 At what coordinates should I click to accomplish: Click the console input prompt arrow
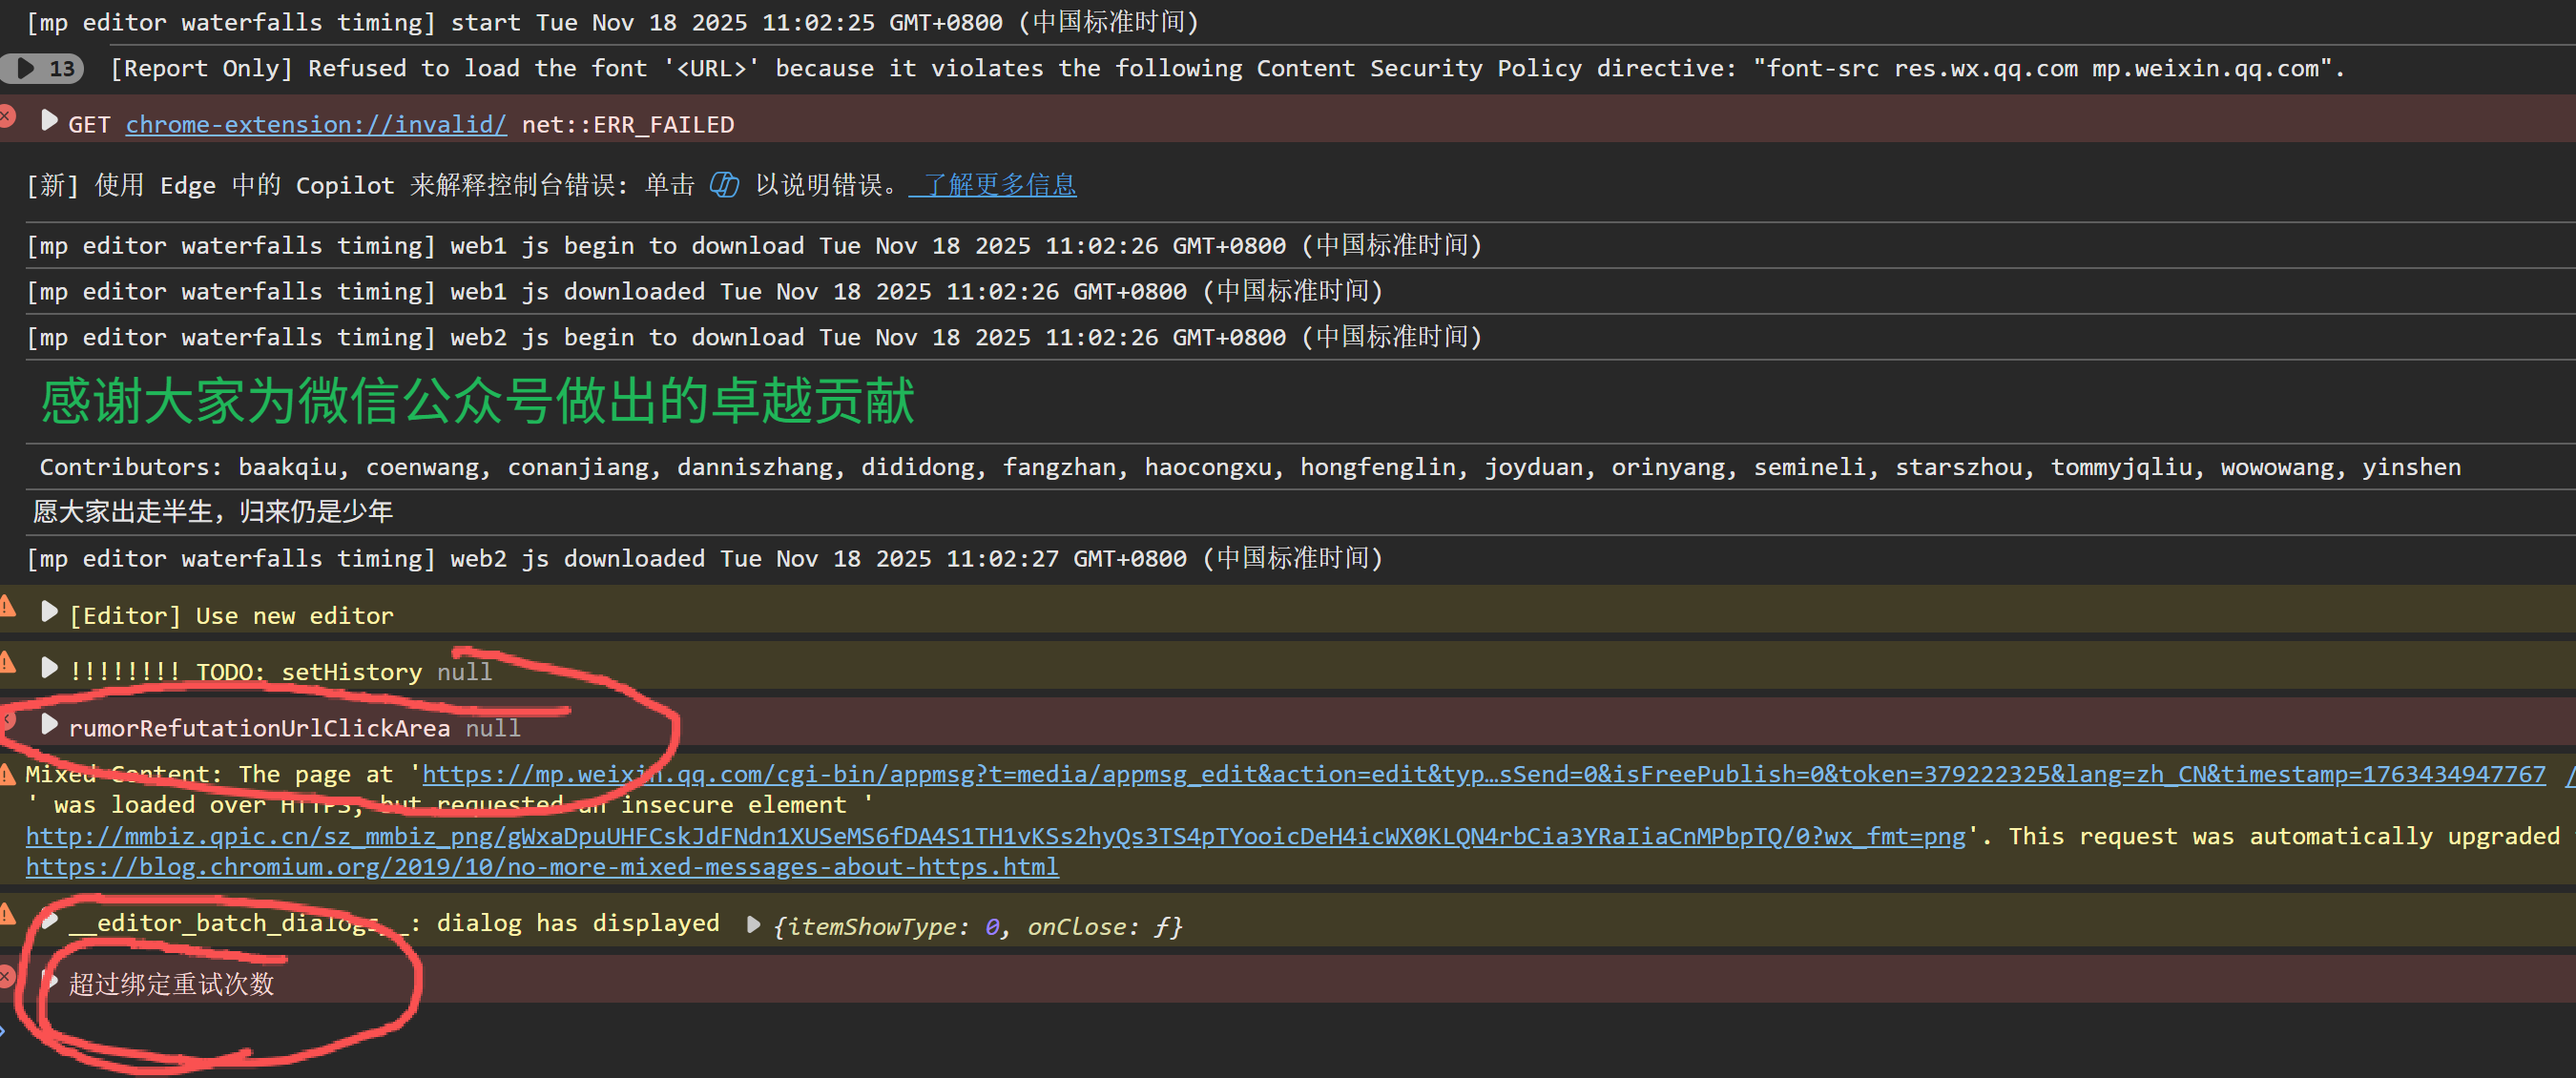[x=3, y=1030]
